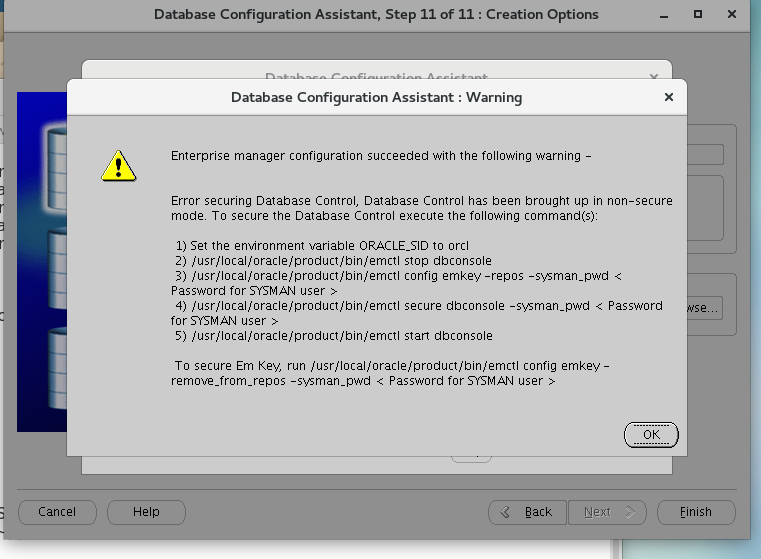Click the partially hidden Browse button
The image size is (761, 559).
click(704, 308)
